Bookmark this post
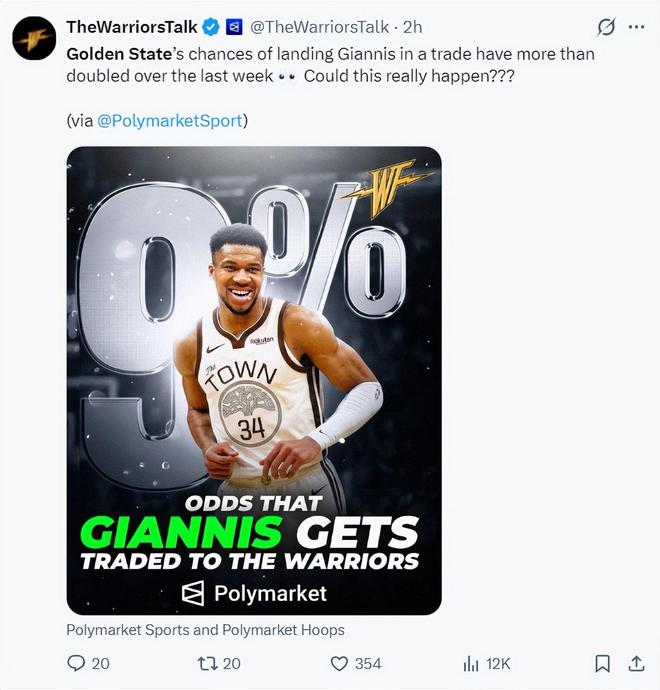660x690 pixels. [x=603, y=663]
